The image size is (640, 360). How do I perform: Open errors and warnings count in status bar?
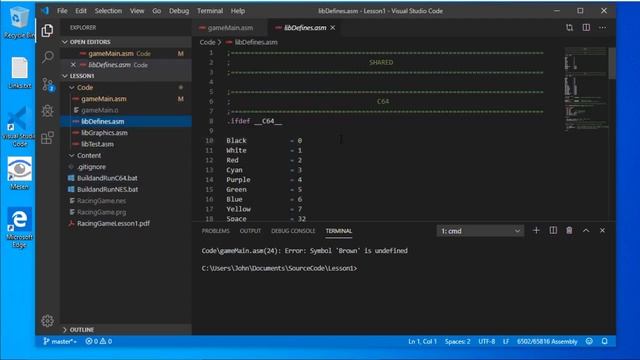[98, 341]
